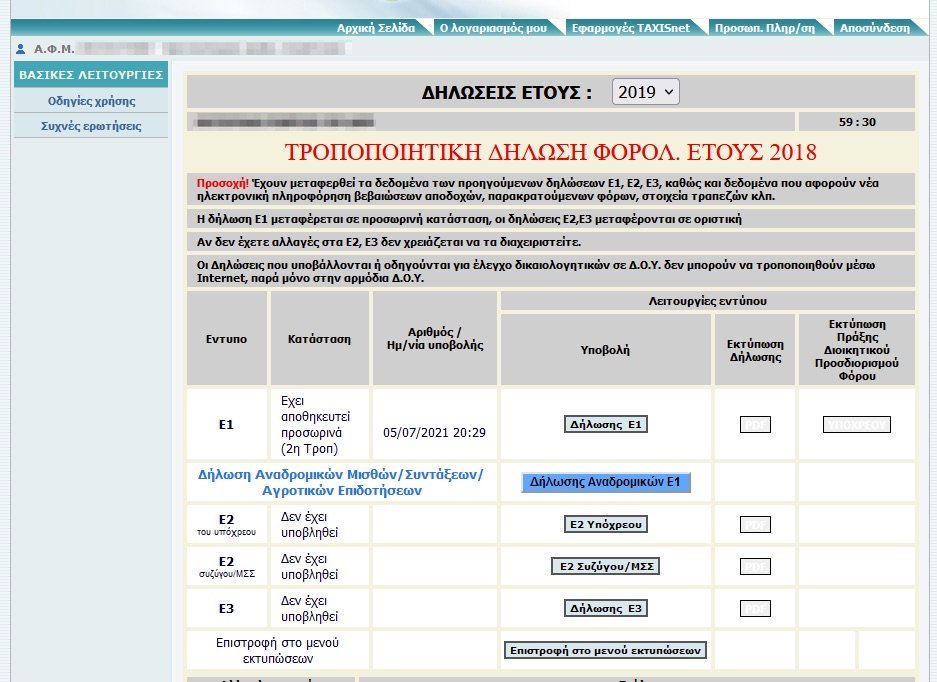
Task: Click the Δήλωσης Αναδρομικών Ε1 button
Action: pyautogui.click(x=605, y=482)
